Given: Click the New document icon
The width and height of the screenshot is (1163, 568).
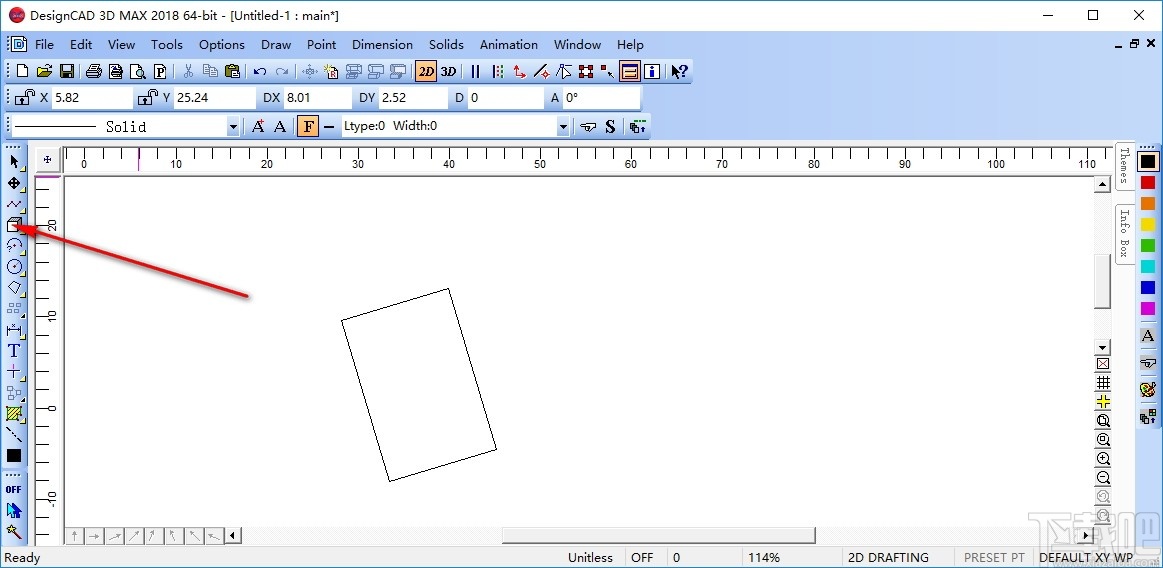Looking at the screenshot, I should (x=22, y=71).
